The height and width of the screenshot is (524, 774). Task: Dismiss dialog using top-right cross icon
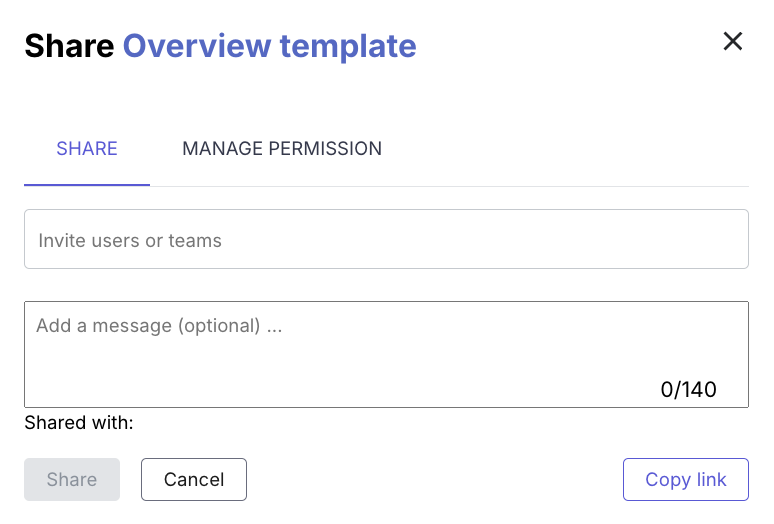pyautogui.click(x=733, y=41)
